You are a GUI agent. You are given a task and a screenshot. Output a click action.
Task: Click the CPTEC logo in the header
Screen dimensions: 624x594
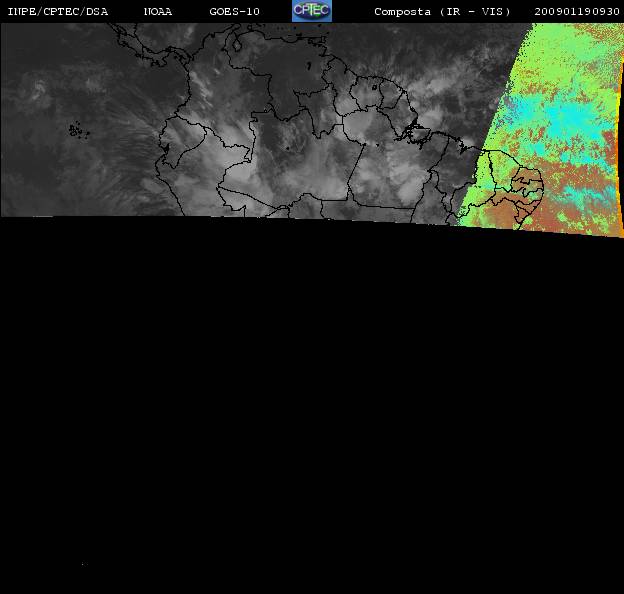312,11
